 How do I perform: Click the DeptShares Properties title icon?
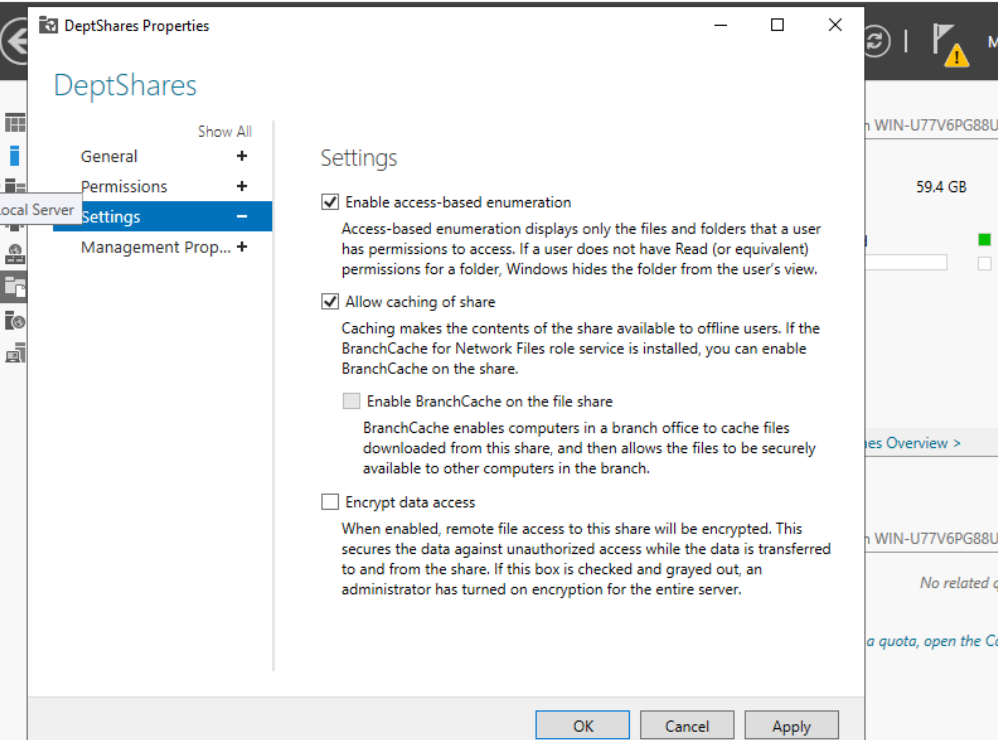48,25
